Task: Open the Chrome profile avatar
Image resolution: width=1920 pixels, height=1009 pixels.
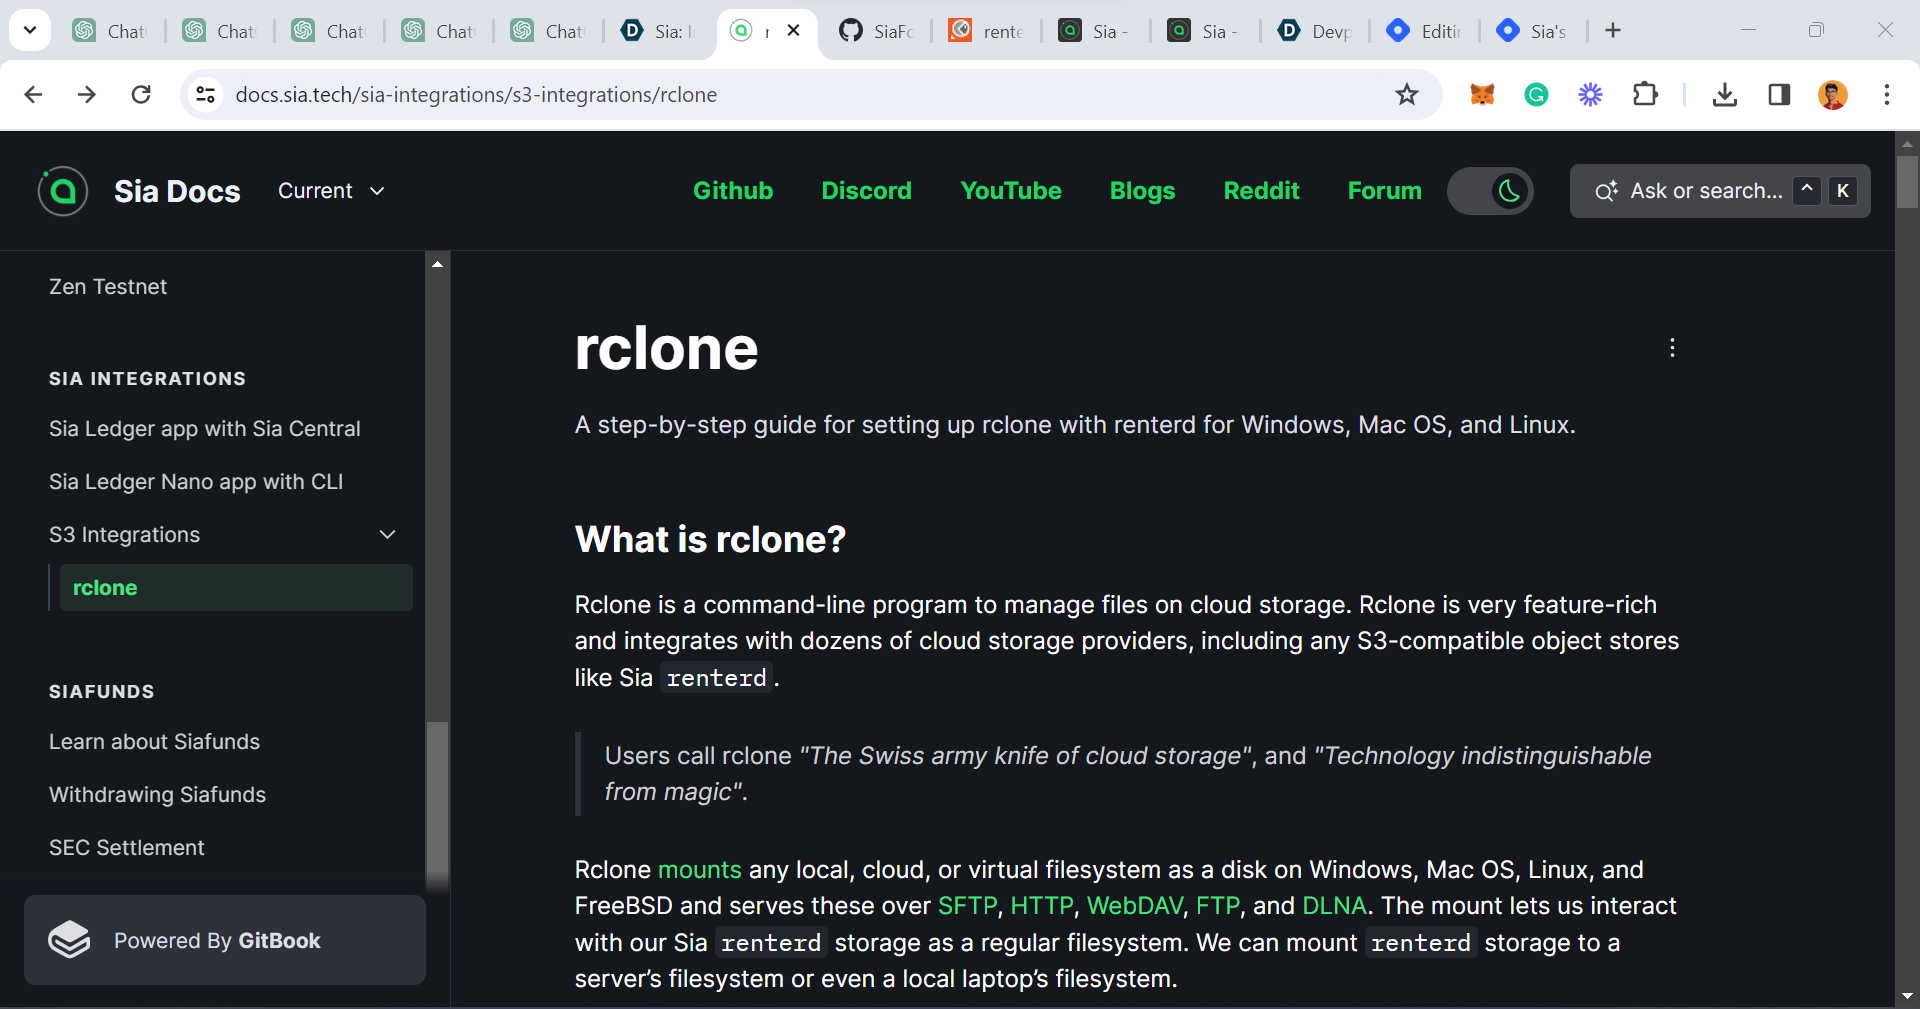Action: (1833, 95)
